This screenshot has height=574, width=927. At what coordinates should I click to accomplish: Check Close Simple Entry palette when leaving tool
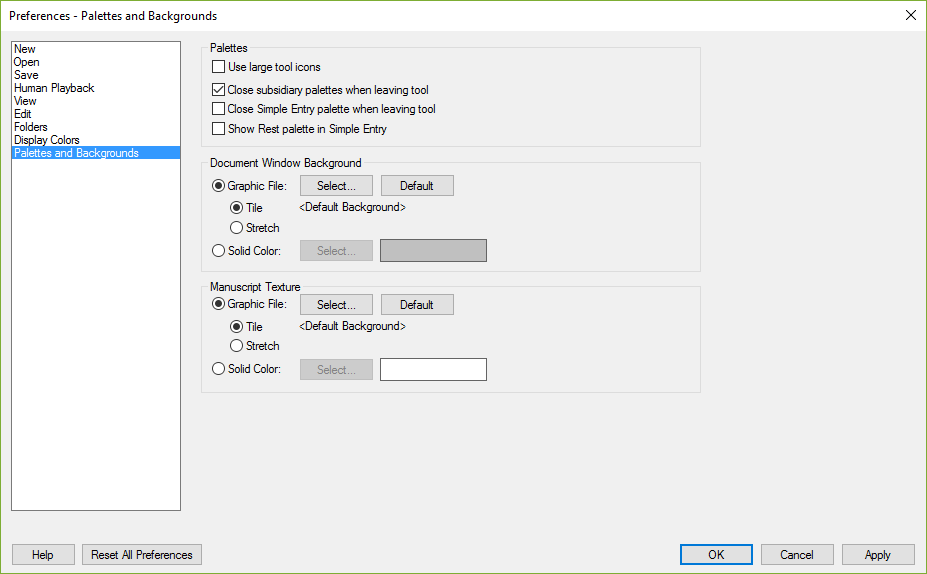[x=218, y=109]
